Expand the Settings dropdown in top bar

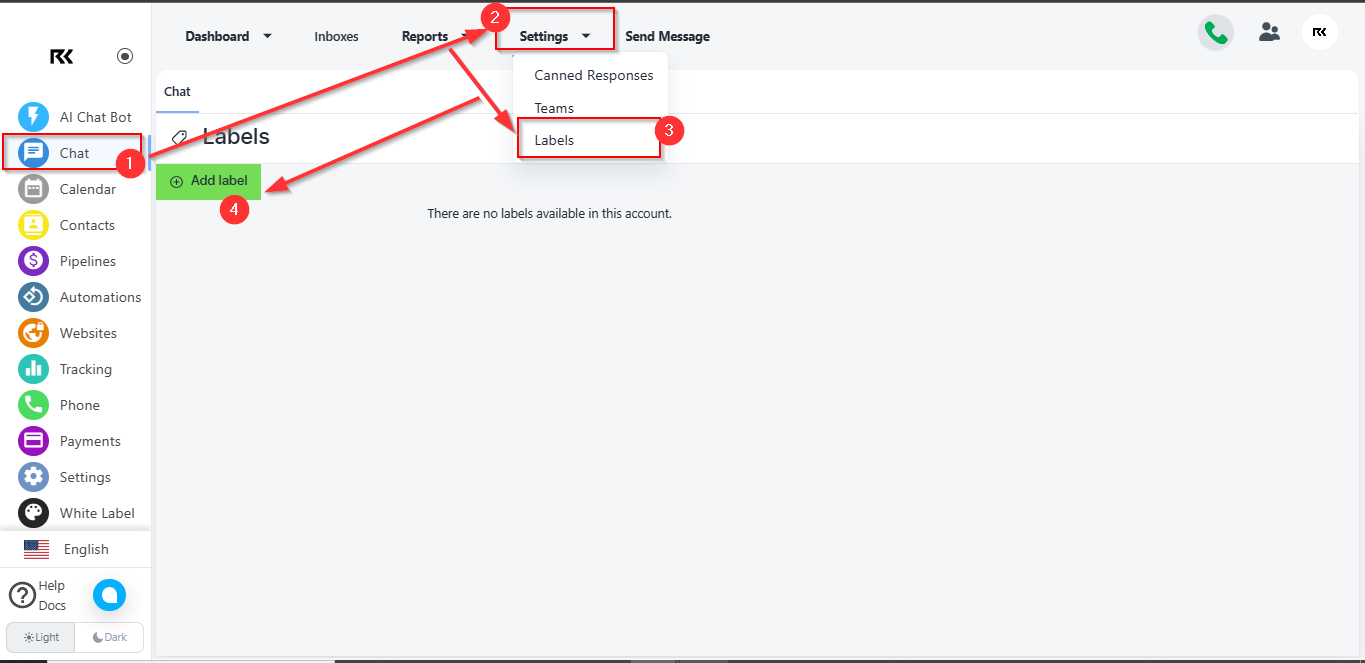pos(554,36)
